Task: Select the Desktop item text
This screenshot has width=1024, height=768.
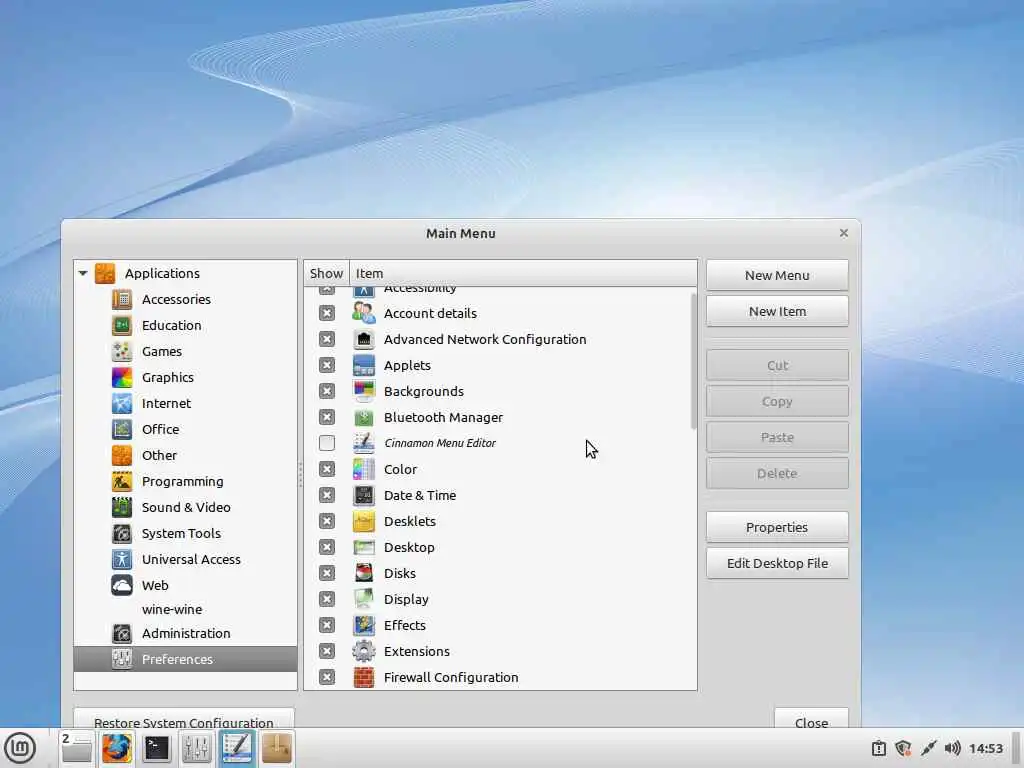Action: pos(409,547)
